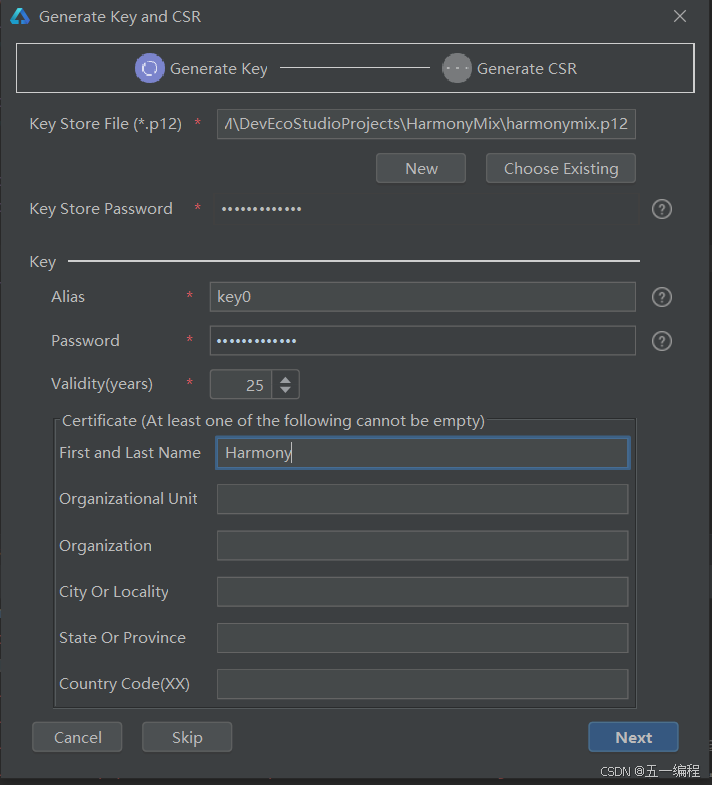Click the New key store button
The image size is (712, 785).
(x=421, y=168)
